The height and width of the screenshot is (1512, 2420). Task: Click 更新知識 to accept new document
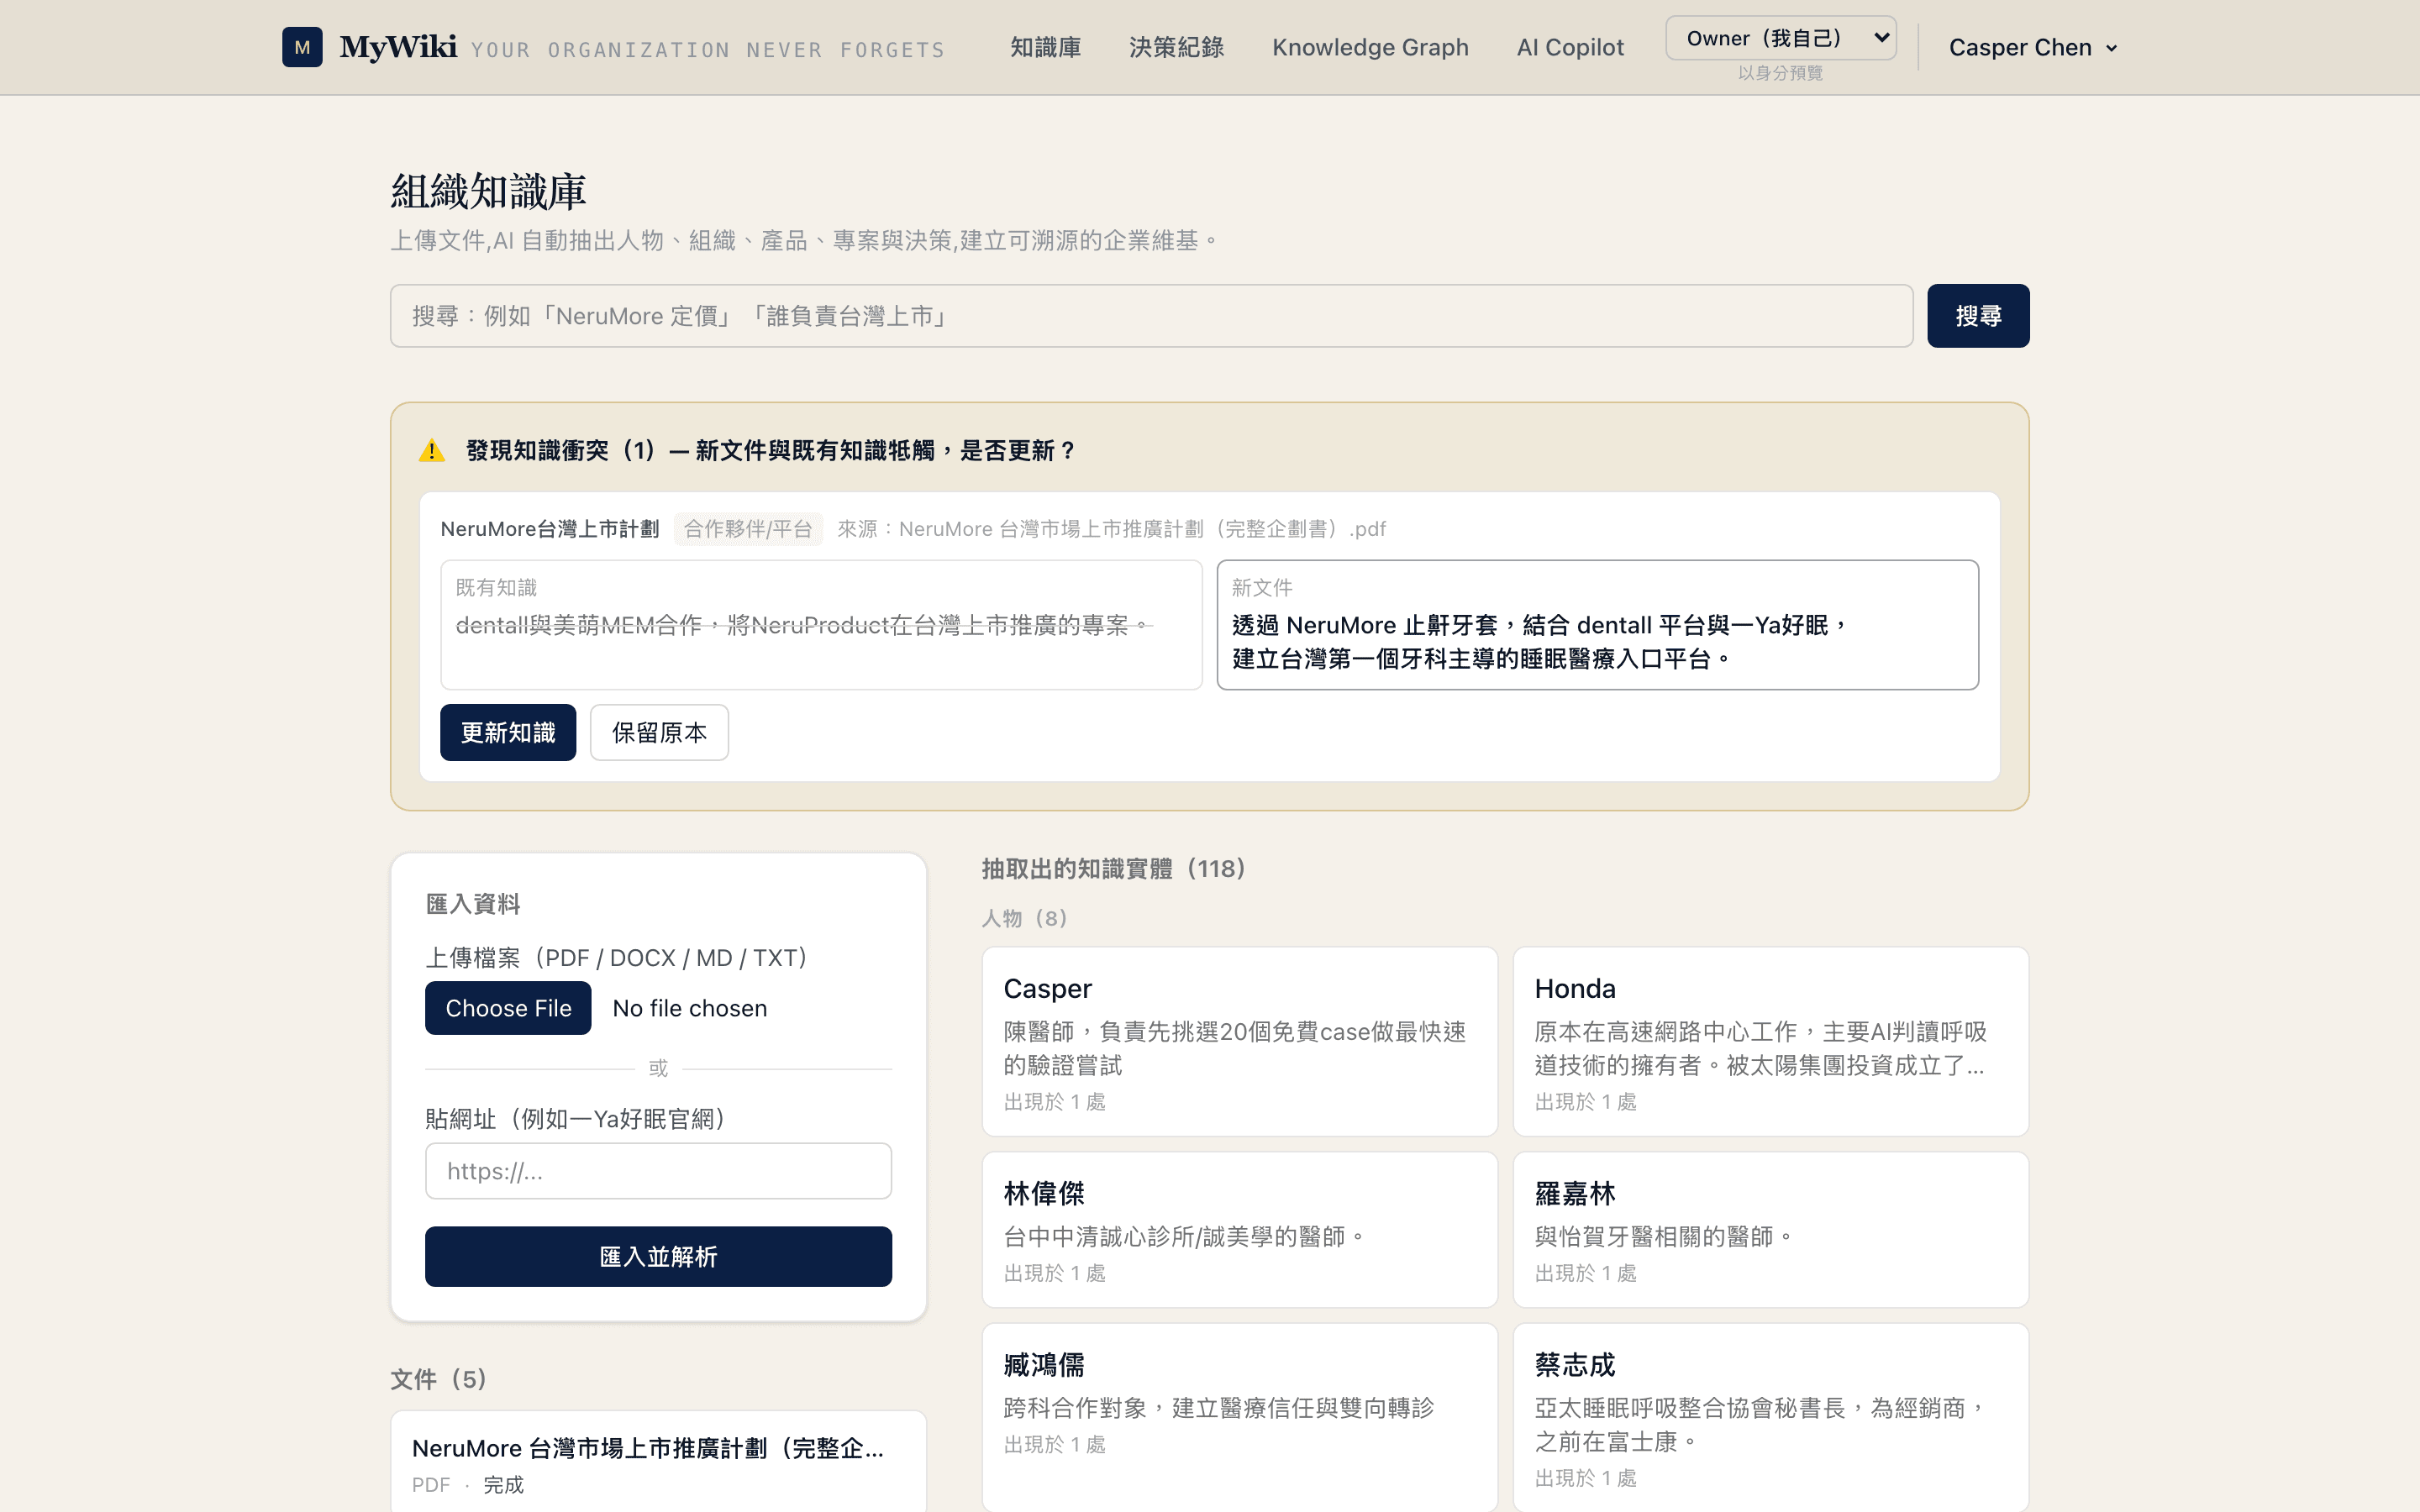(508, 733)
